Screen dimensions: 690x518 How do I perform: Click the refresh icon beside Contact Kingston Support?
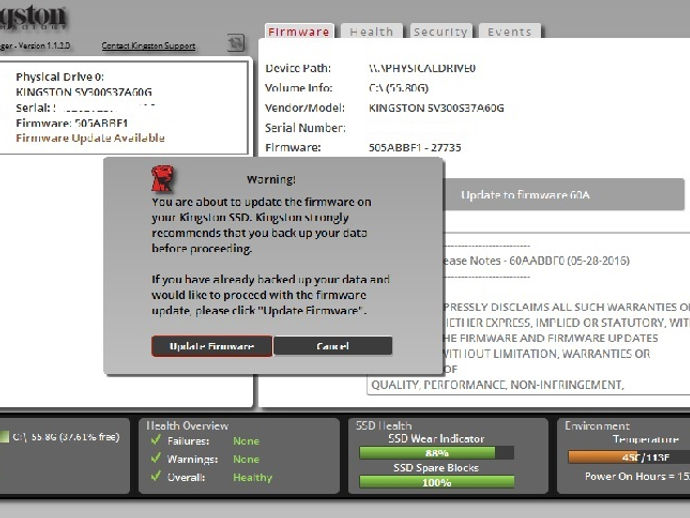point(236,43)
